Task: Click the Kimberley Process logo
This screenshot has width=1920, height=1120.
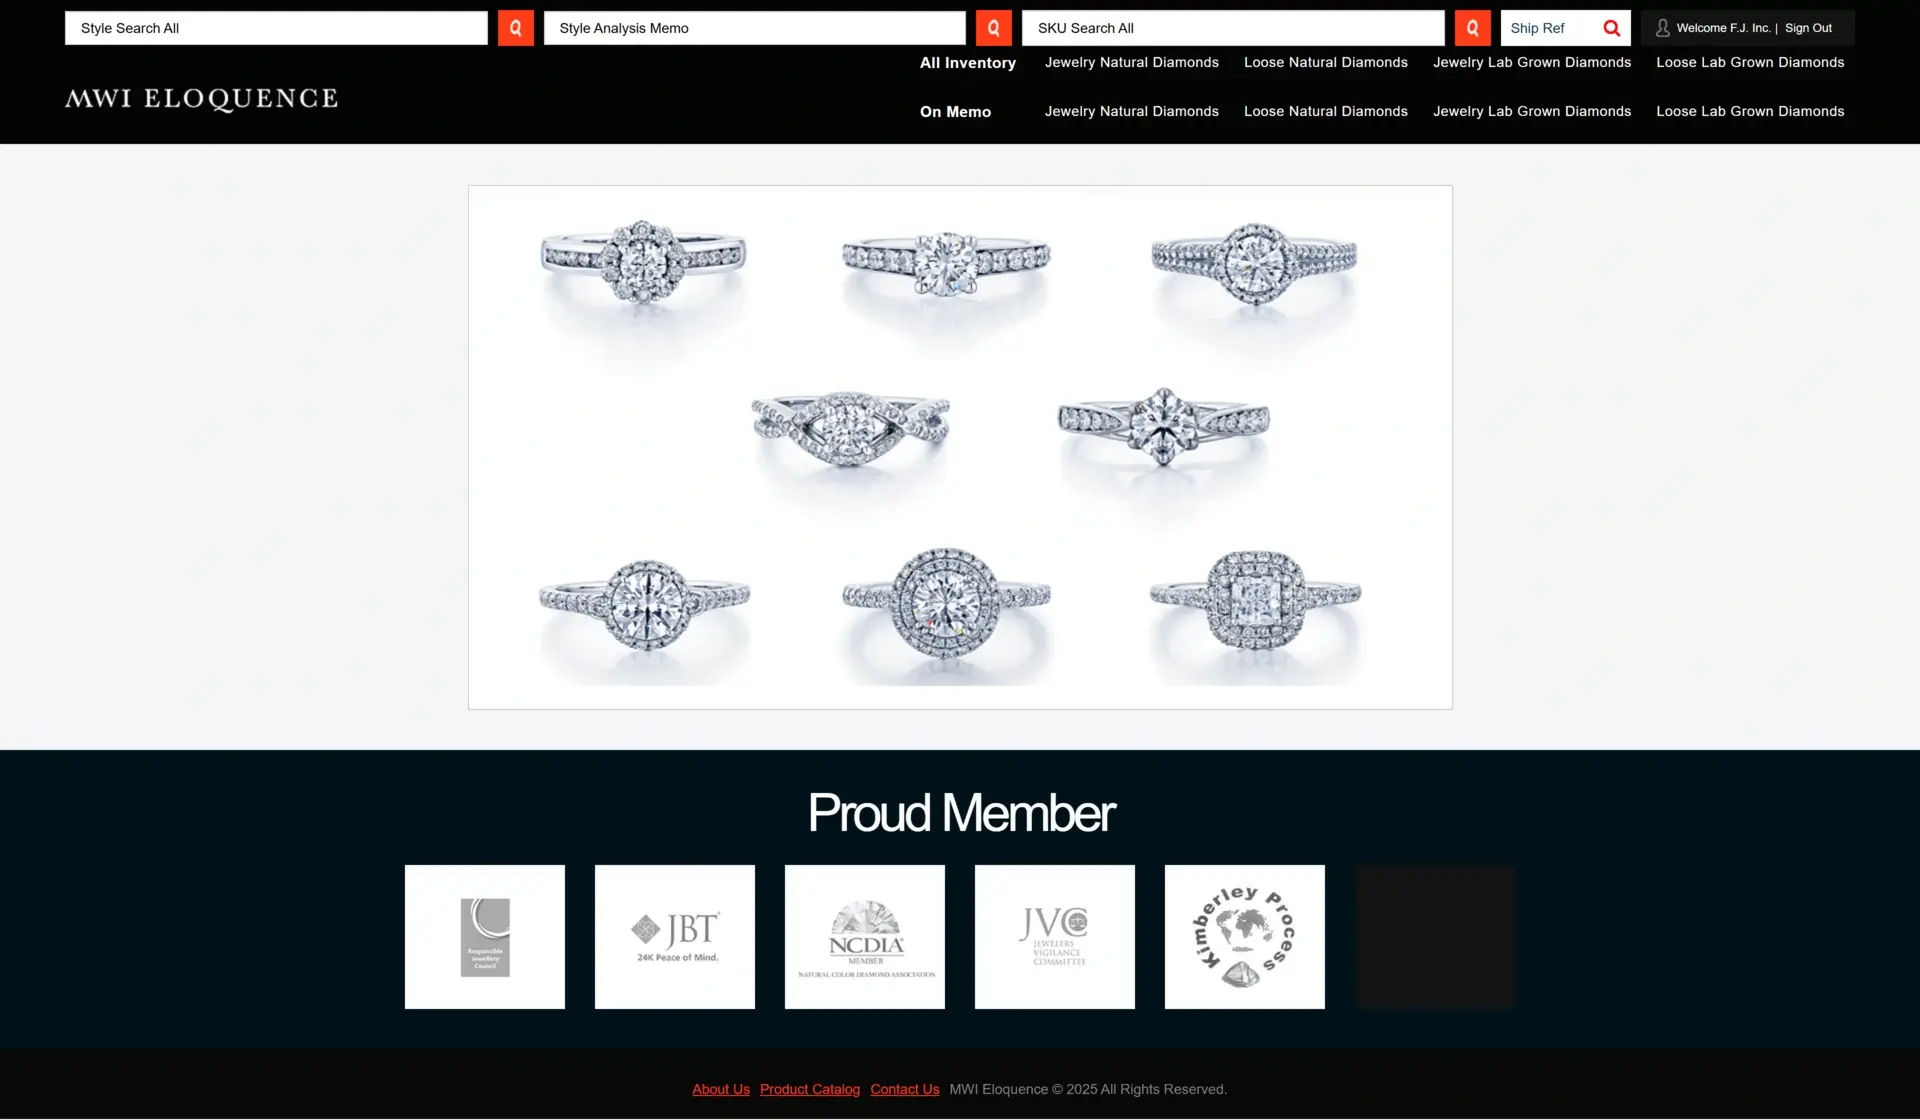Action: pos(1244,936)
